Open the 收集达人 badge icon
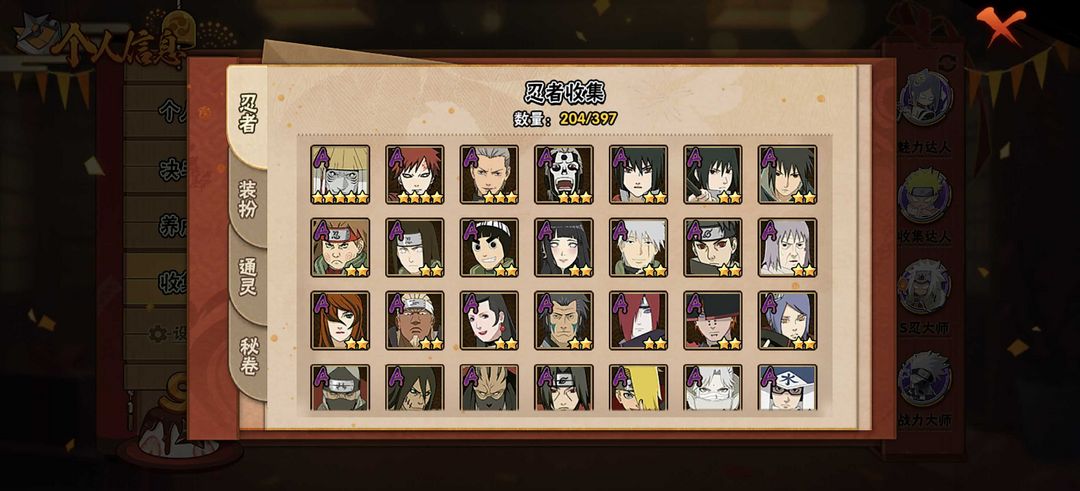 [x=925, y=195]
